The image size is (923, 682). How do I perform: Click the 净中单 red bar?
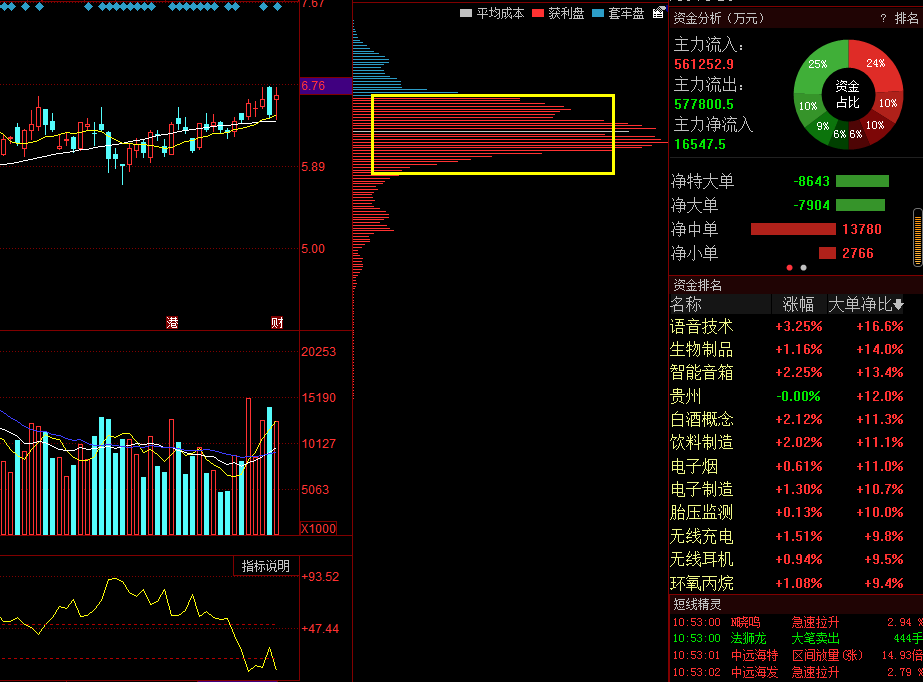tap(793, 229)
